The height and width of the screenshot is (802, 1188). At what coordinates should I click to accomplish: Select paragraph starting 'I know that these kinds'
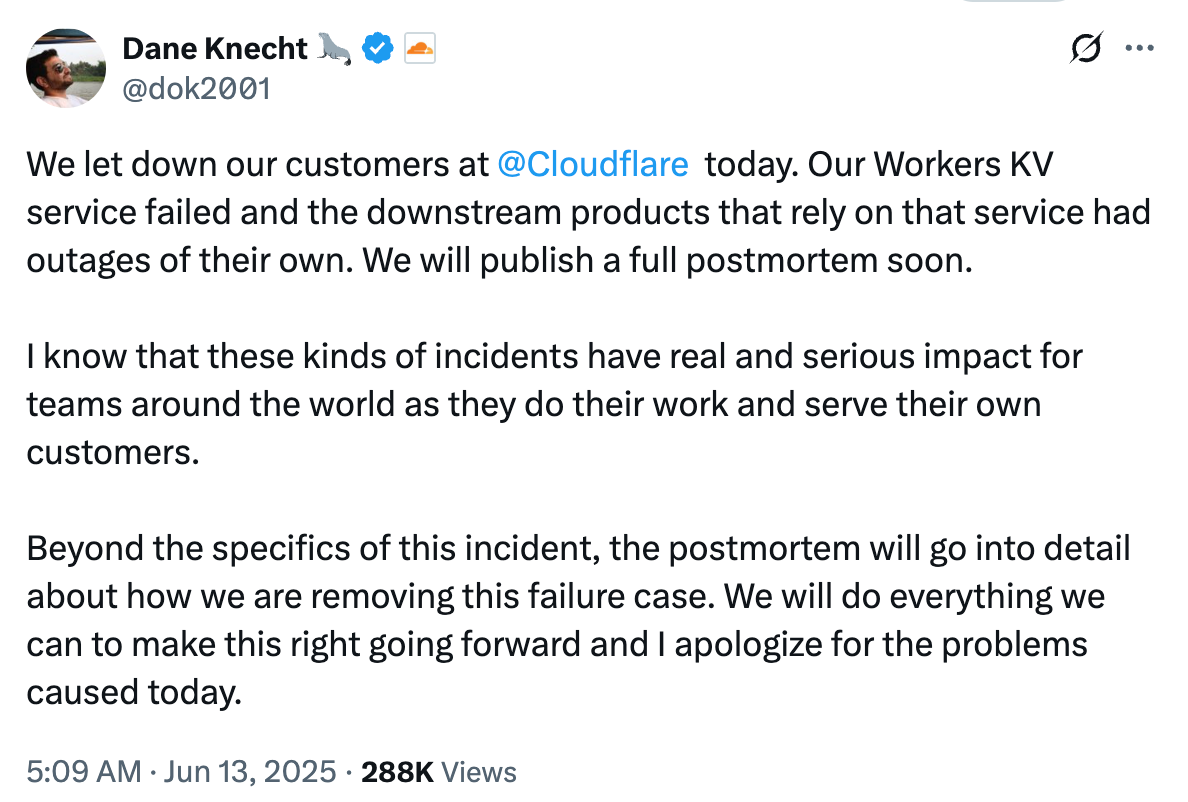pos(555,404)
